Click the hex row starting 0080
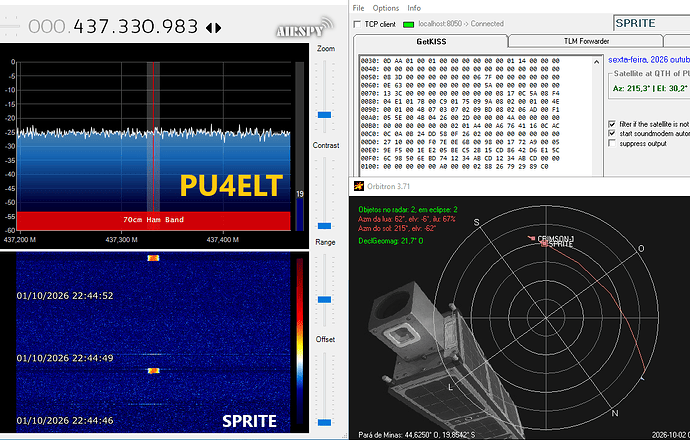690x440 pixels. click(460, 102)
